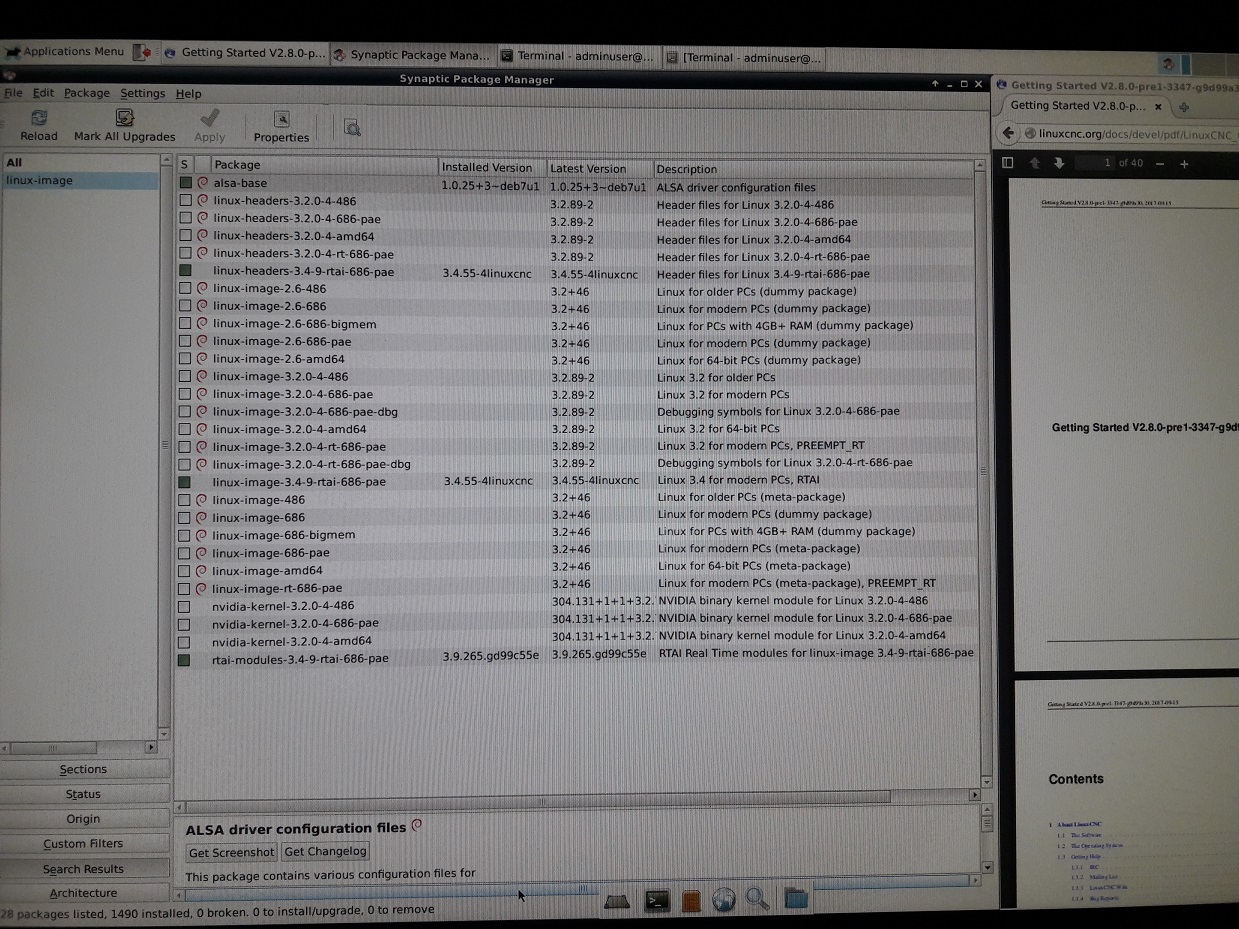
Task: Switch to the Search Results filter button
Action: (x=83, y=869)
